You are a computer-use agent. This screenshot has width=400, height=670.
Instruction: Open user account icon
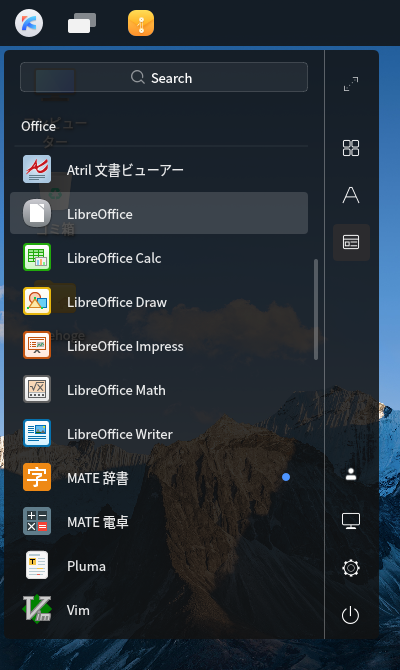click(351, 474)
